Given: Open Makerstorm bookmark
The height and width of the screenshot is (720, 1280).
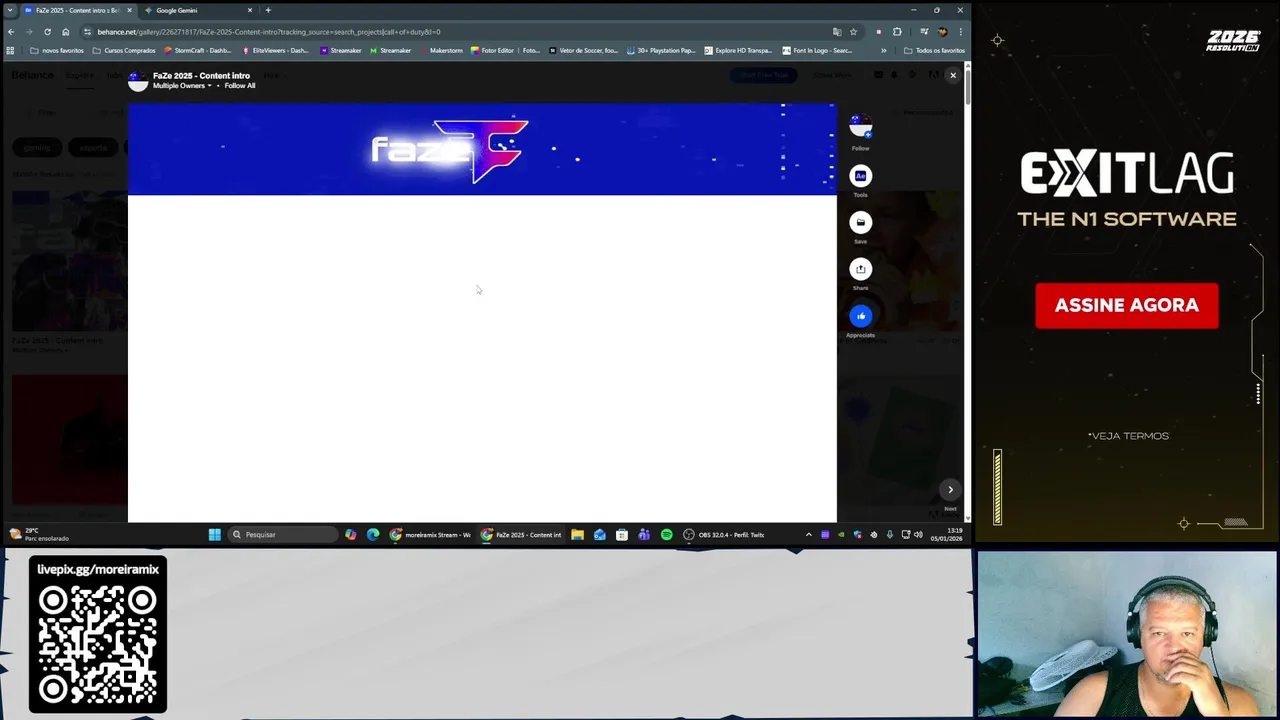Looking at the screenshot, I should 441,50.
